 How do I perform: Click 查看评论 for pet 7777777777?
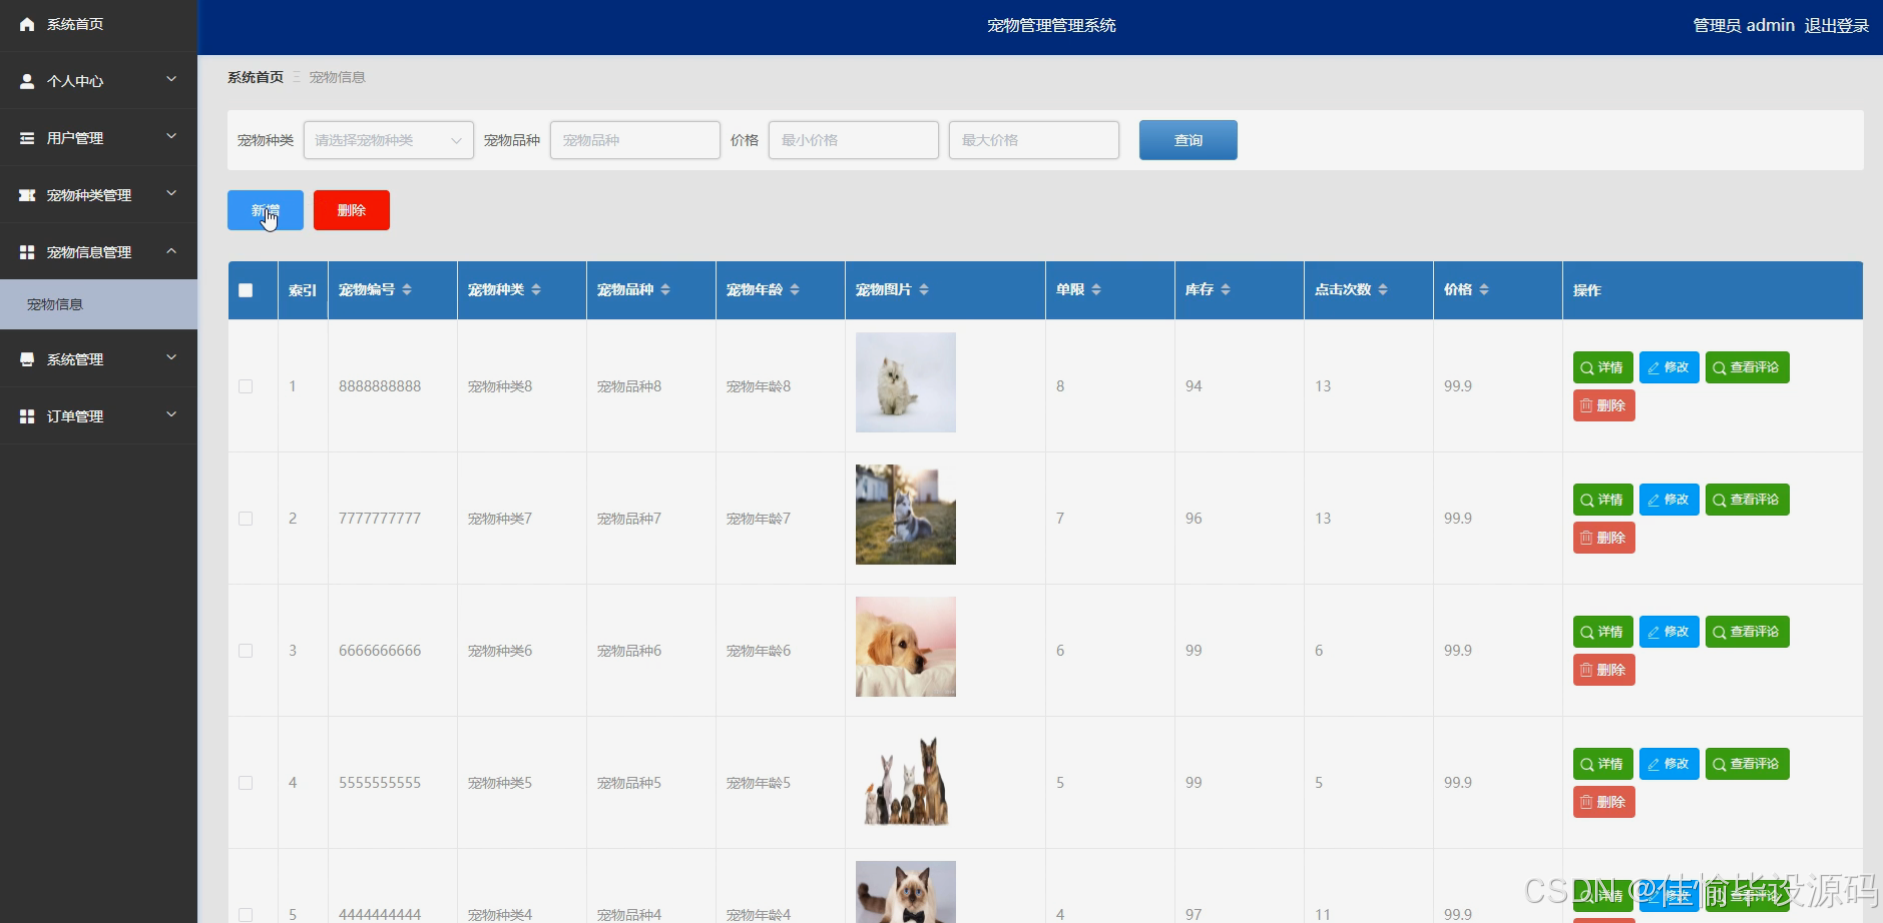click(1747, 499)
